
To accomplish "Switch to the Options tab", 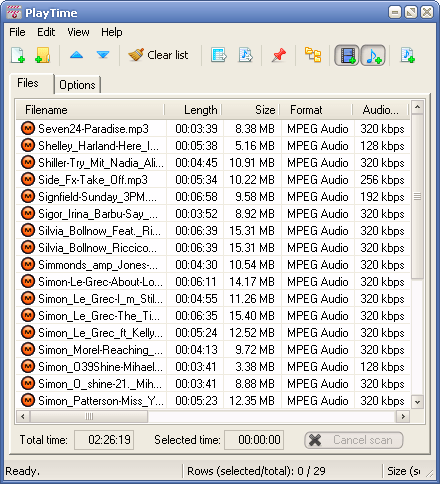I will tap(77, 85).
